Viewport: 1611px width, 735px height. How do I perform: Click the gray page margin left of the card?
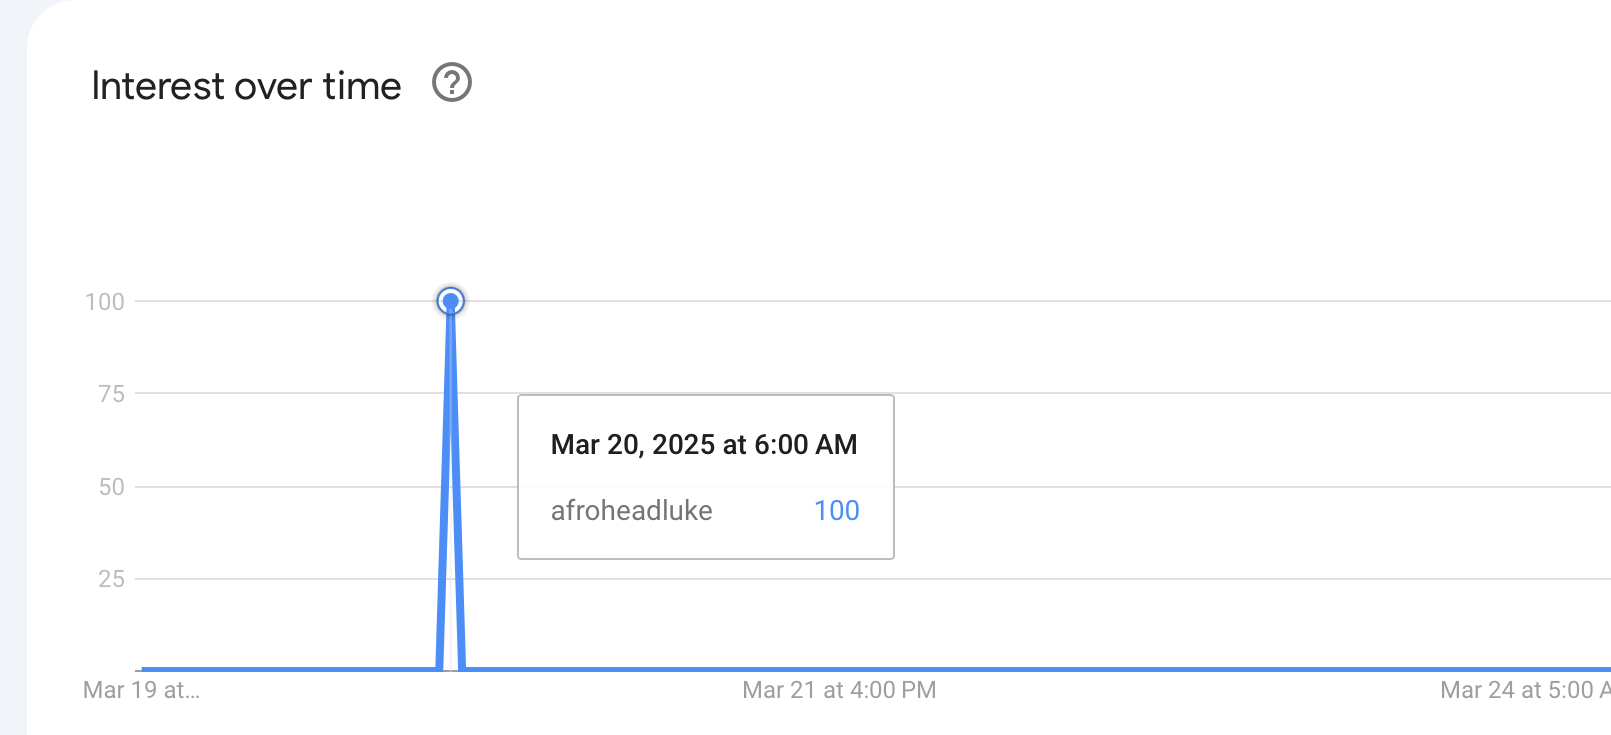(x=12, y=400)
